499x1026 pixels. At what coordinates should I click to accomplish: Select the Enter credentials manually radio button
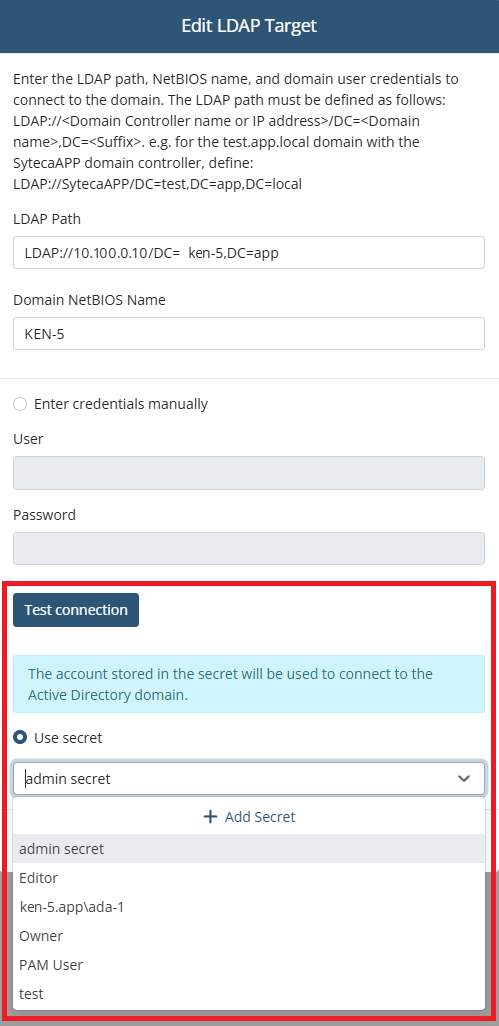click(x=20, y=404)
